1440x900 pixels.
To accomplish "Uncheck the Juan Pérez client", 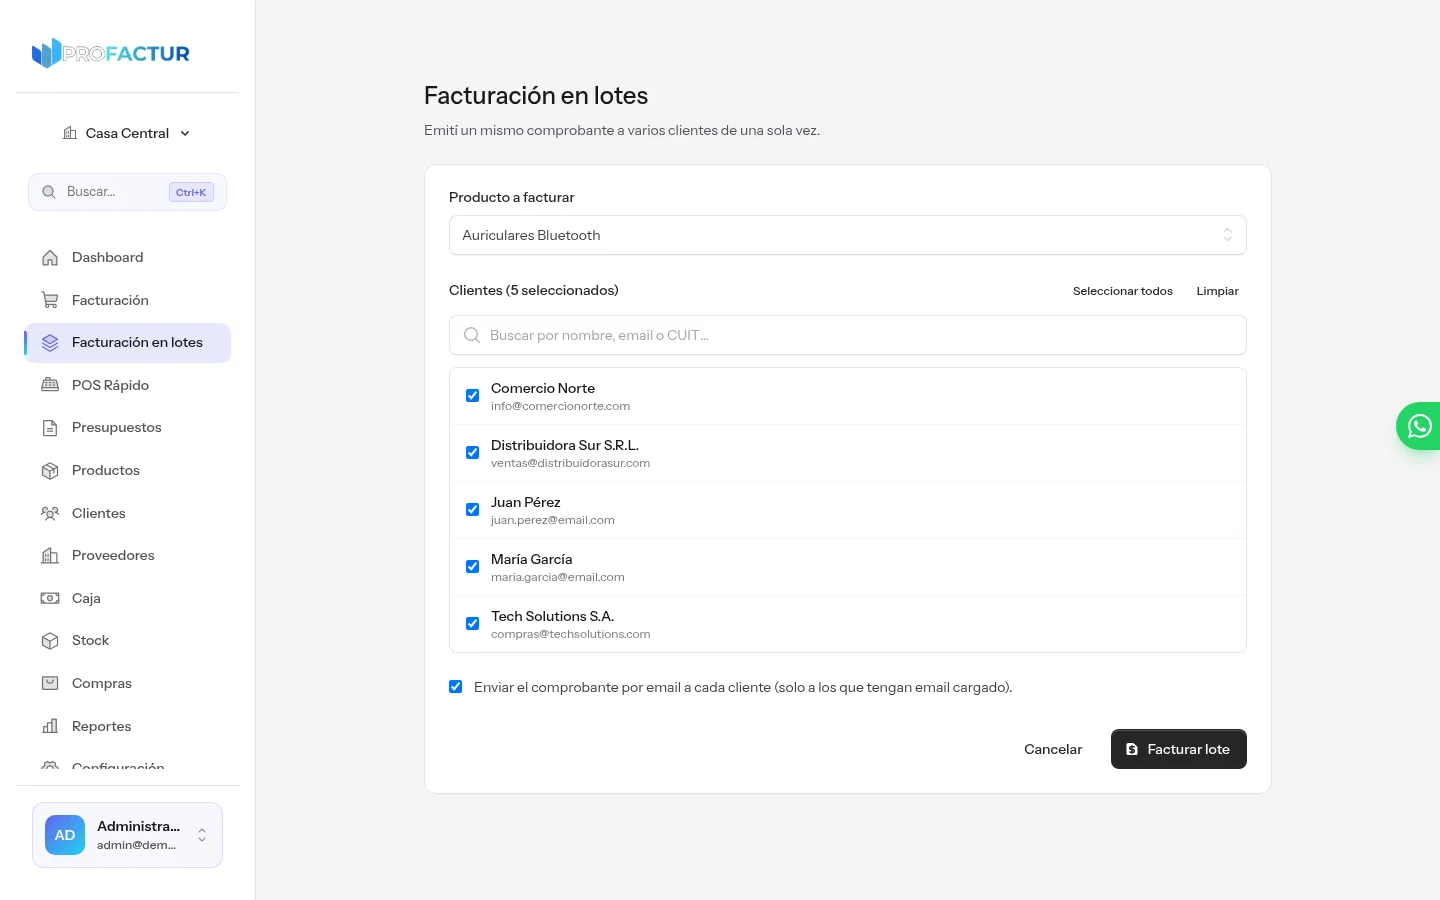I will 473,510.
